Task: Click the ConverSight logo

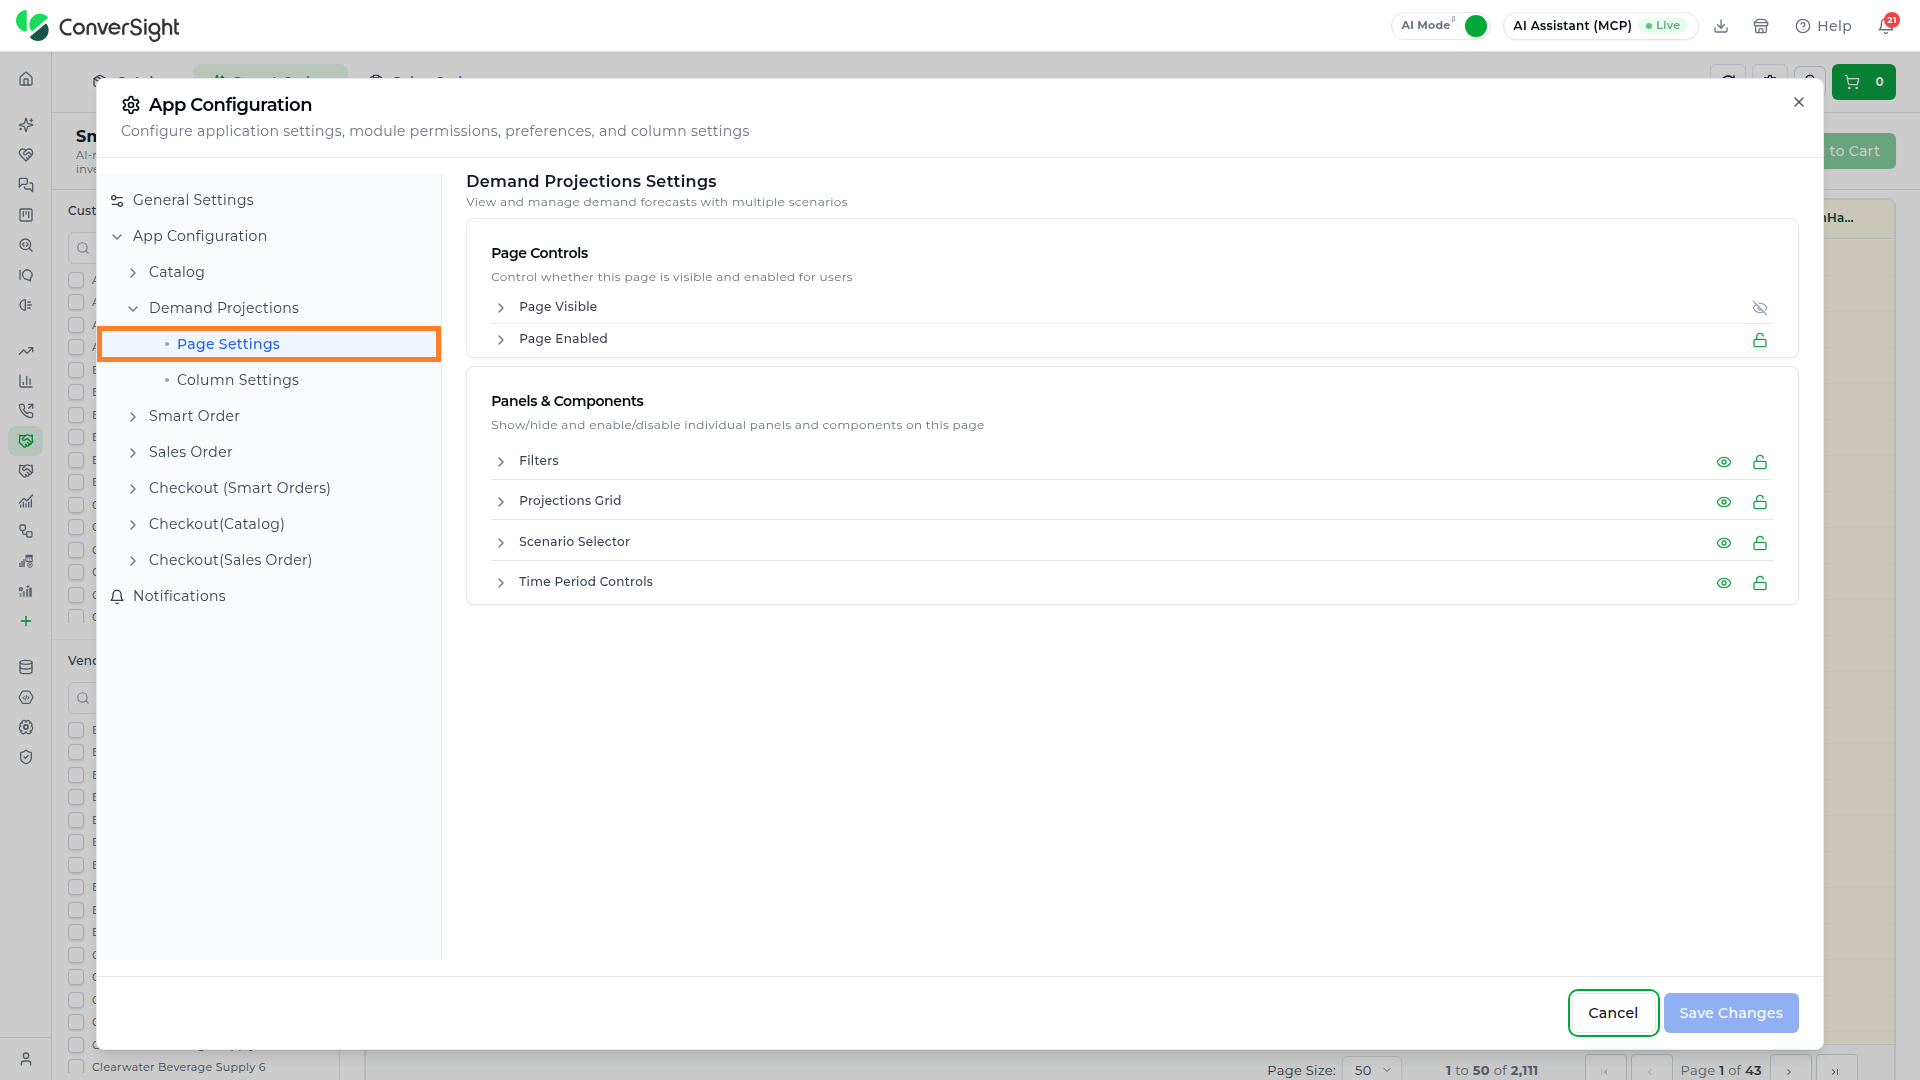Action: [x=98, y=26]
